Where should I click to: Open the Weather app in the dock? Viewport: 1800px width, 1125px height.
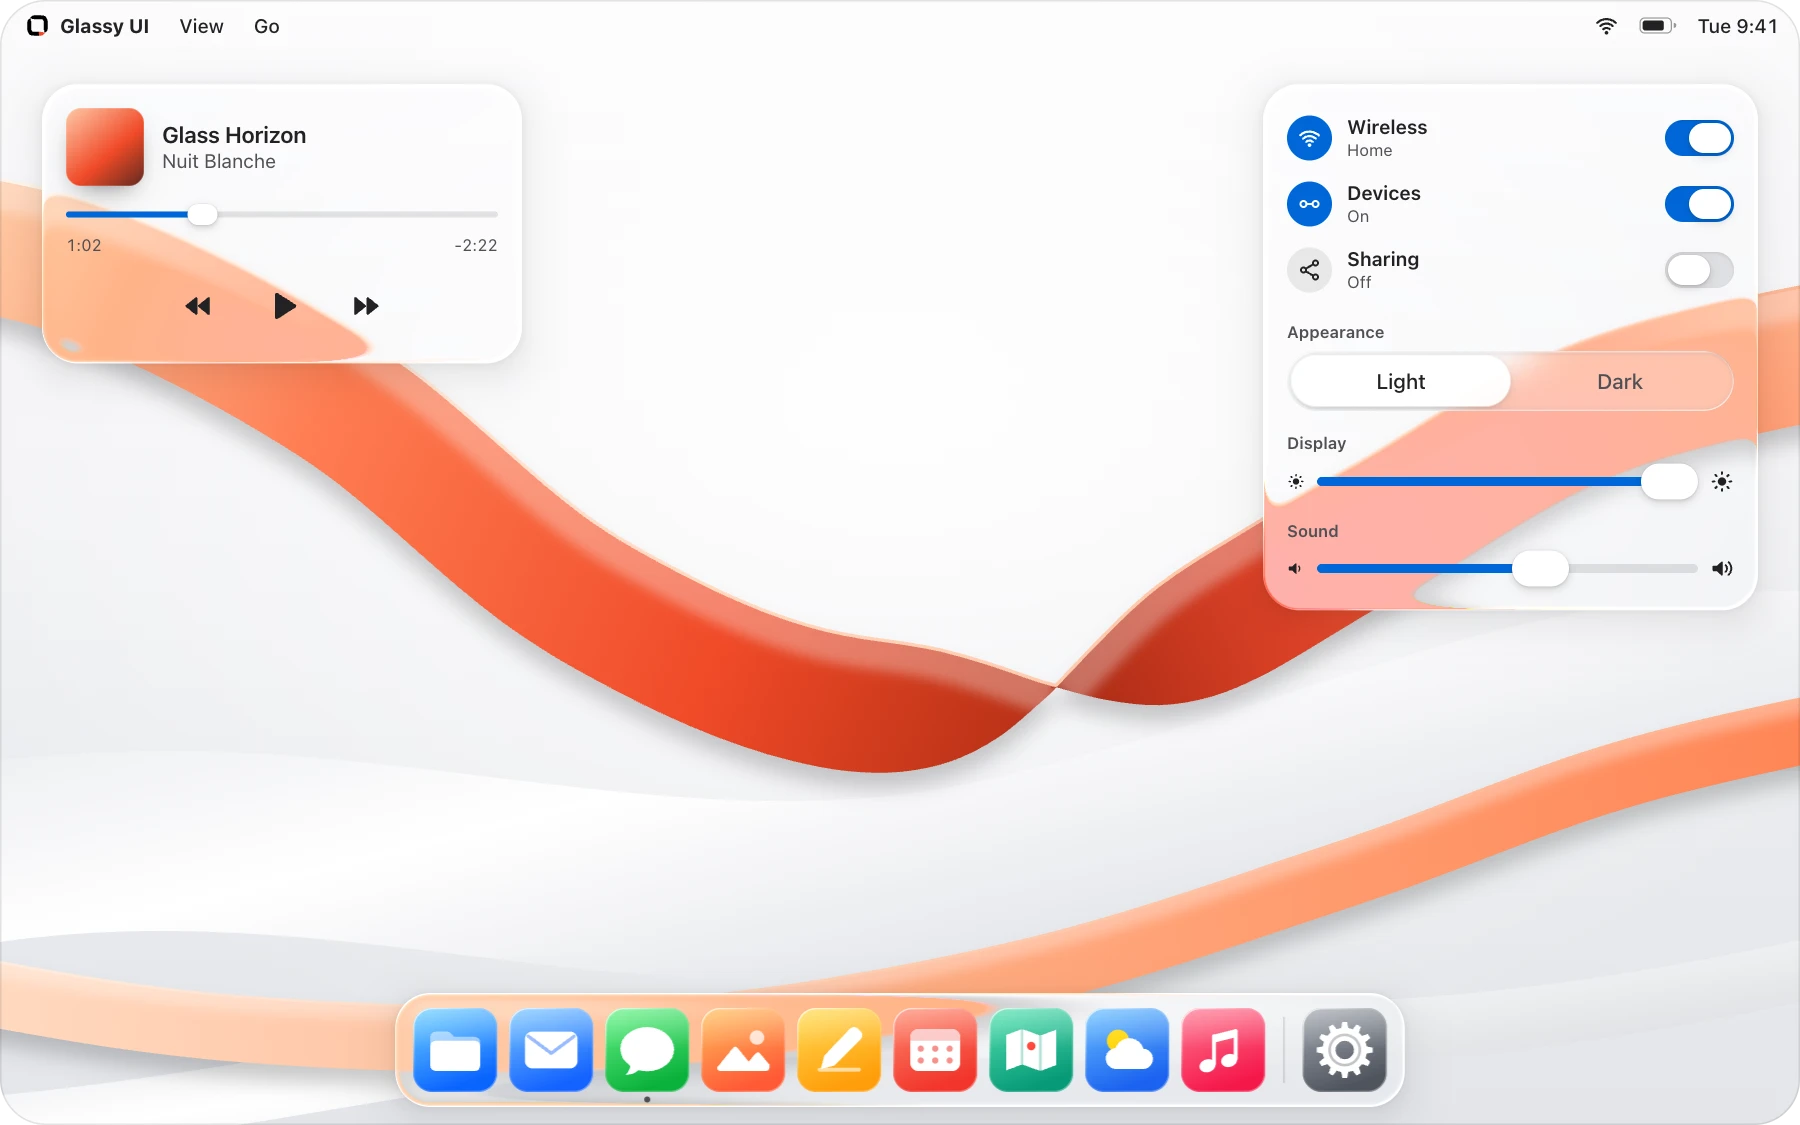pos(1127,1050)
